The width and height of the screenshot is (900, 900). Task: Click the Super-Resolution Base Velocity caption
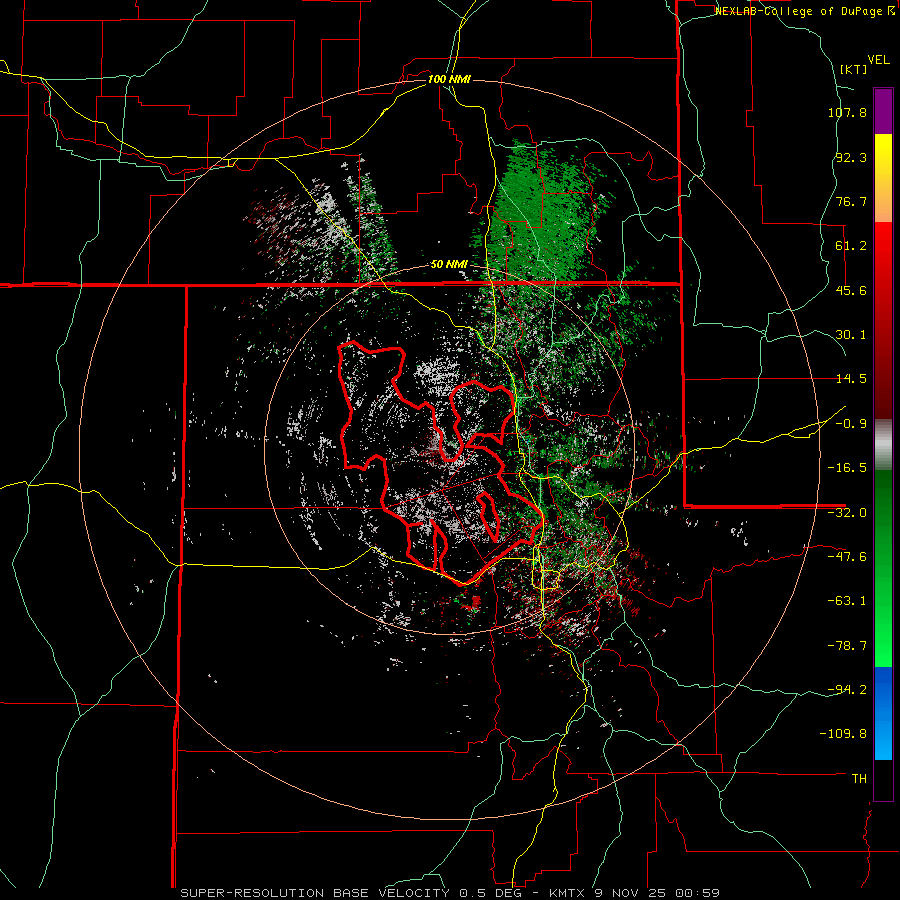(449, 893)
